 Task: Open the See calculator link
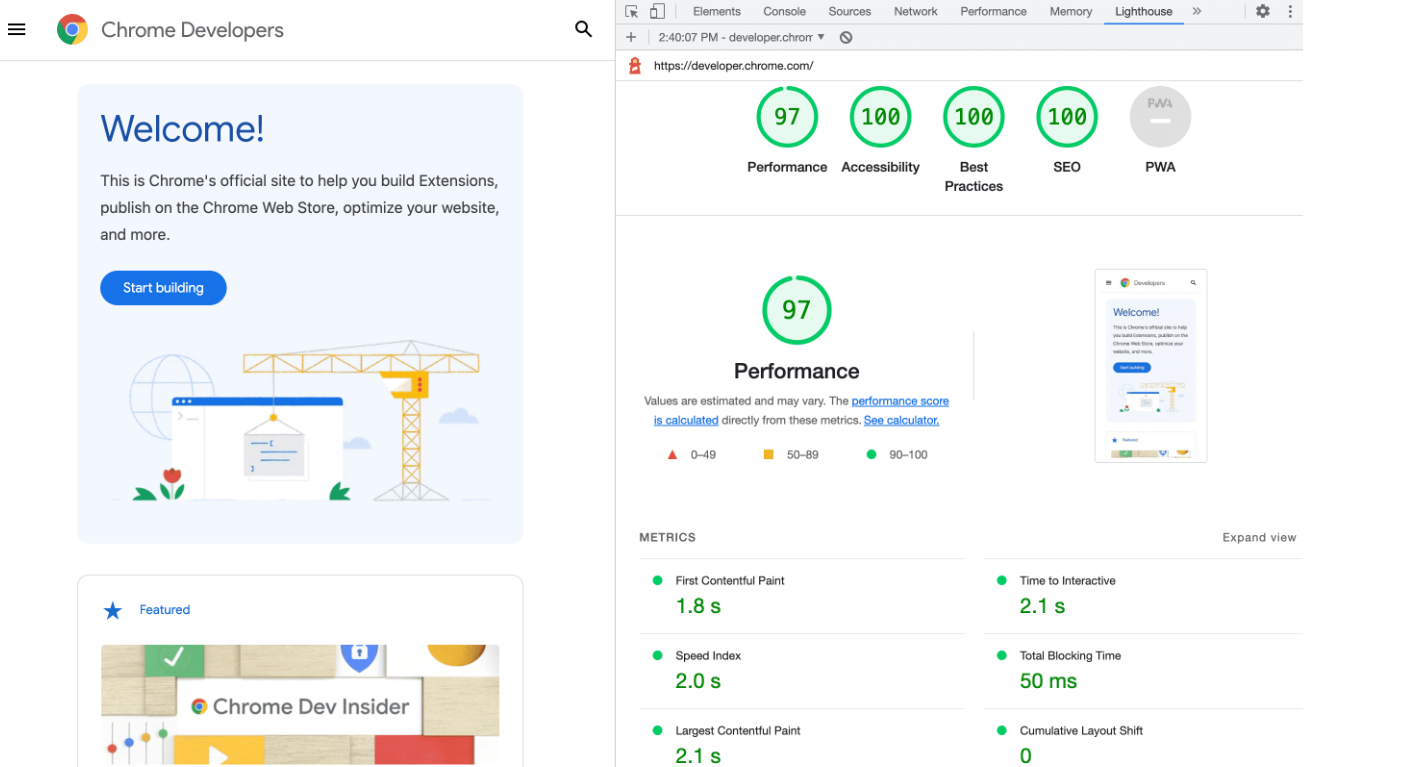tap(900, 420)
